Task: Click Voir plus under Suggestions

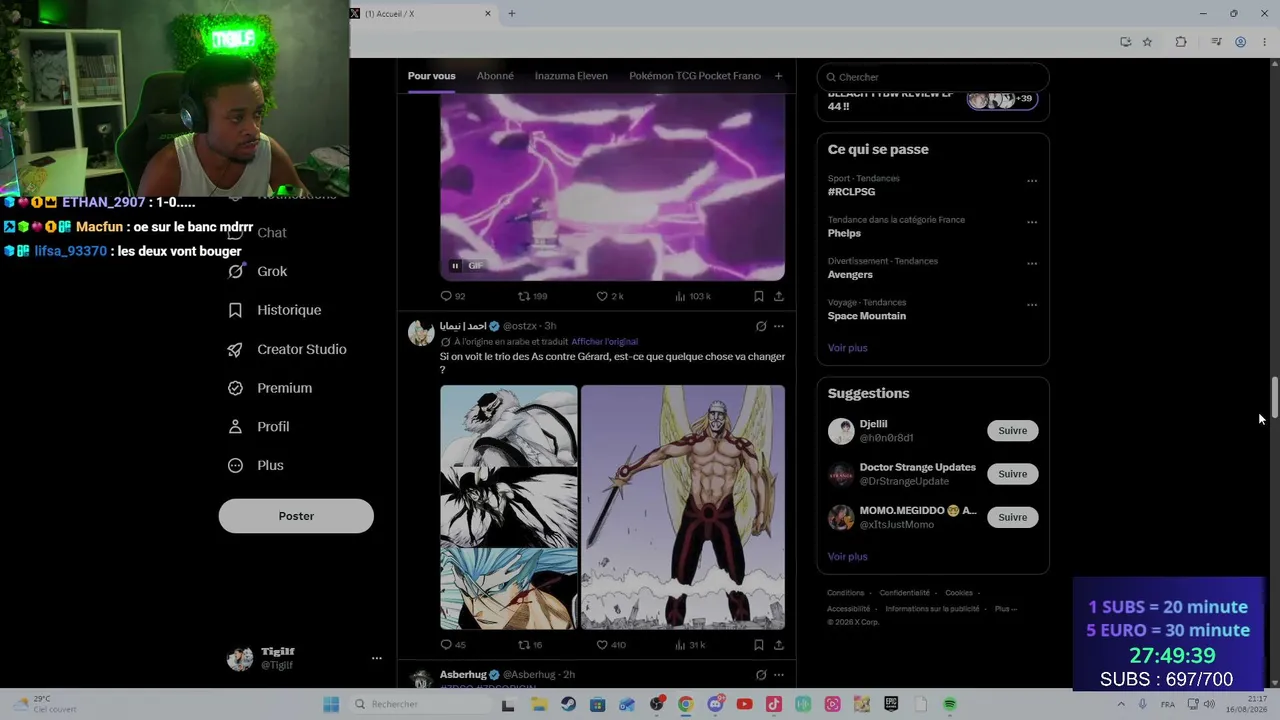Action: click(847, 557)
